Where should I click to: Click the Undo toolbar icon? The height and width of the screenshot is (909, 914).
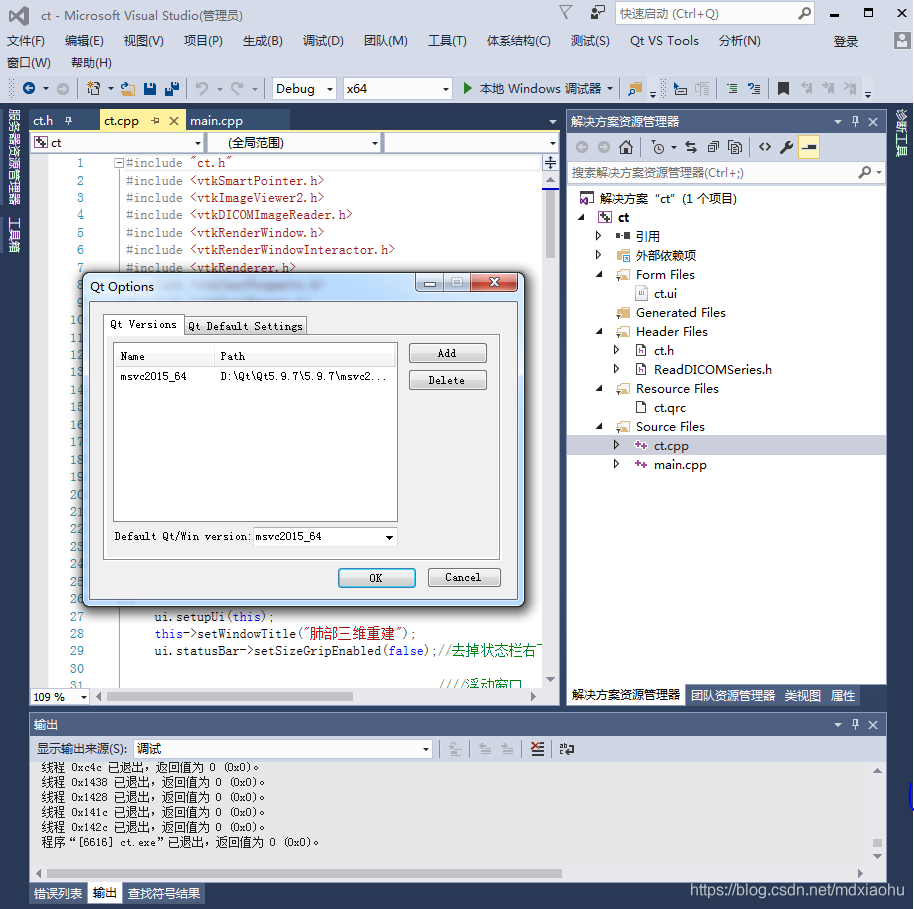pos(202,89)
